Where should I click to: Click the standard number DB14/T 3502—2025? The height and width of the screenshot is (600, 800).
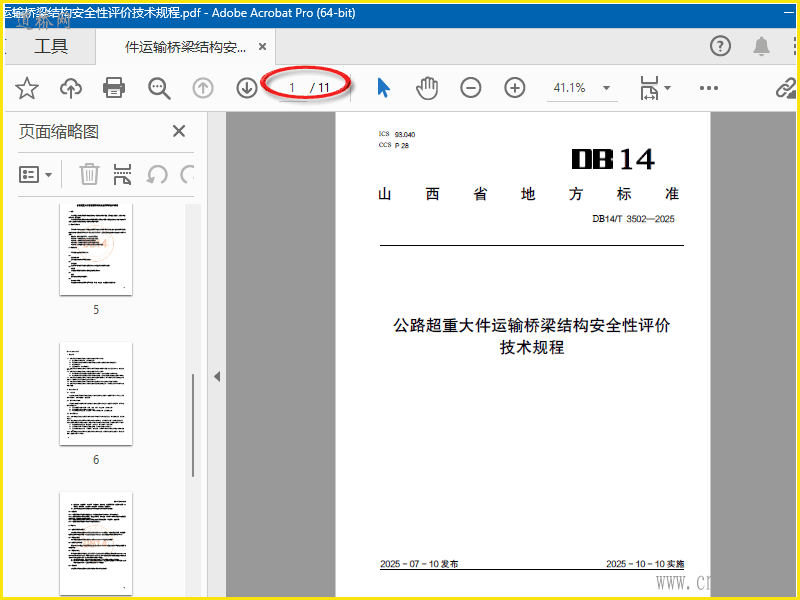coord(633,219)
